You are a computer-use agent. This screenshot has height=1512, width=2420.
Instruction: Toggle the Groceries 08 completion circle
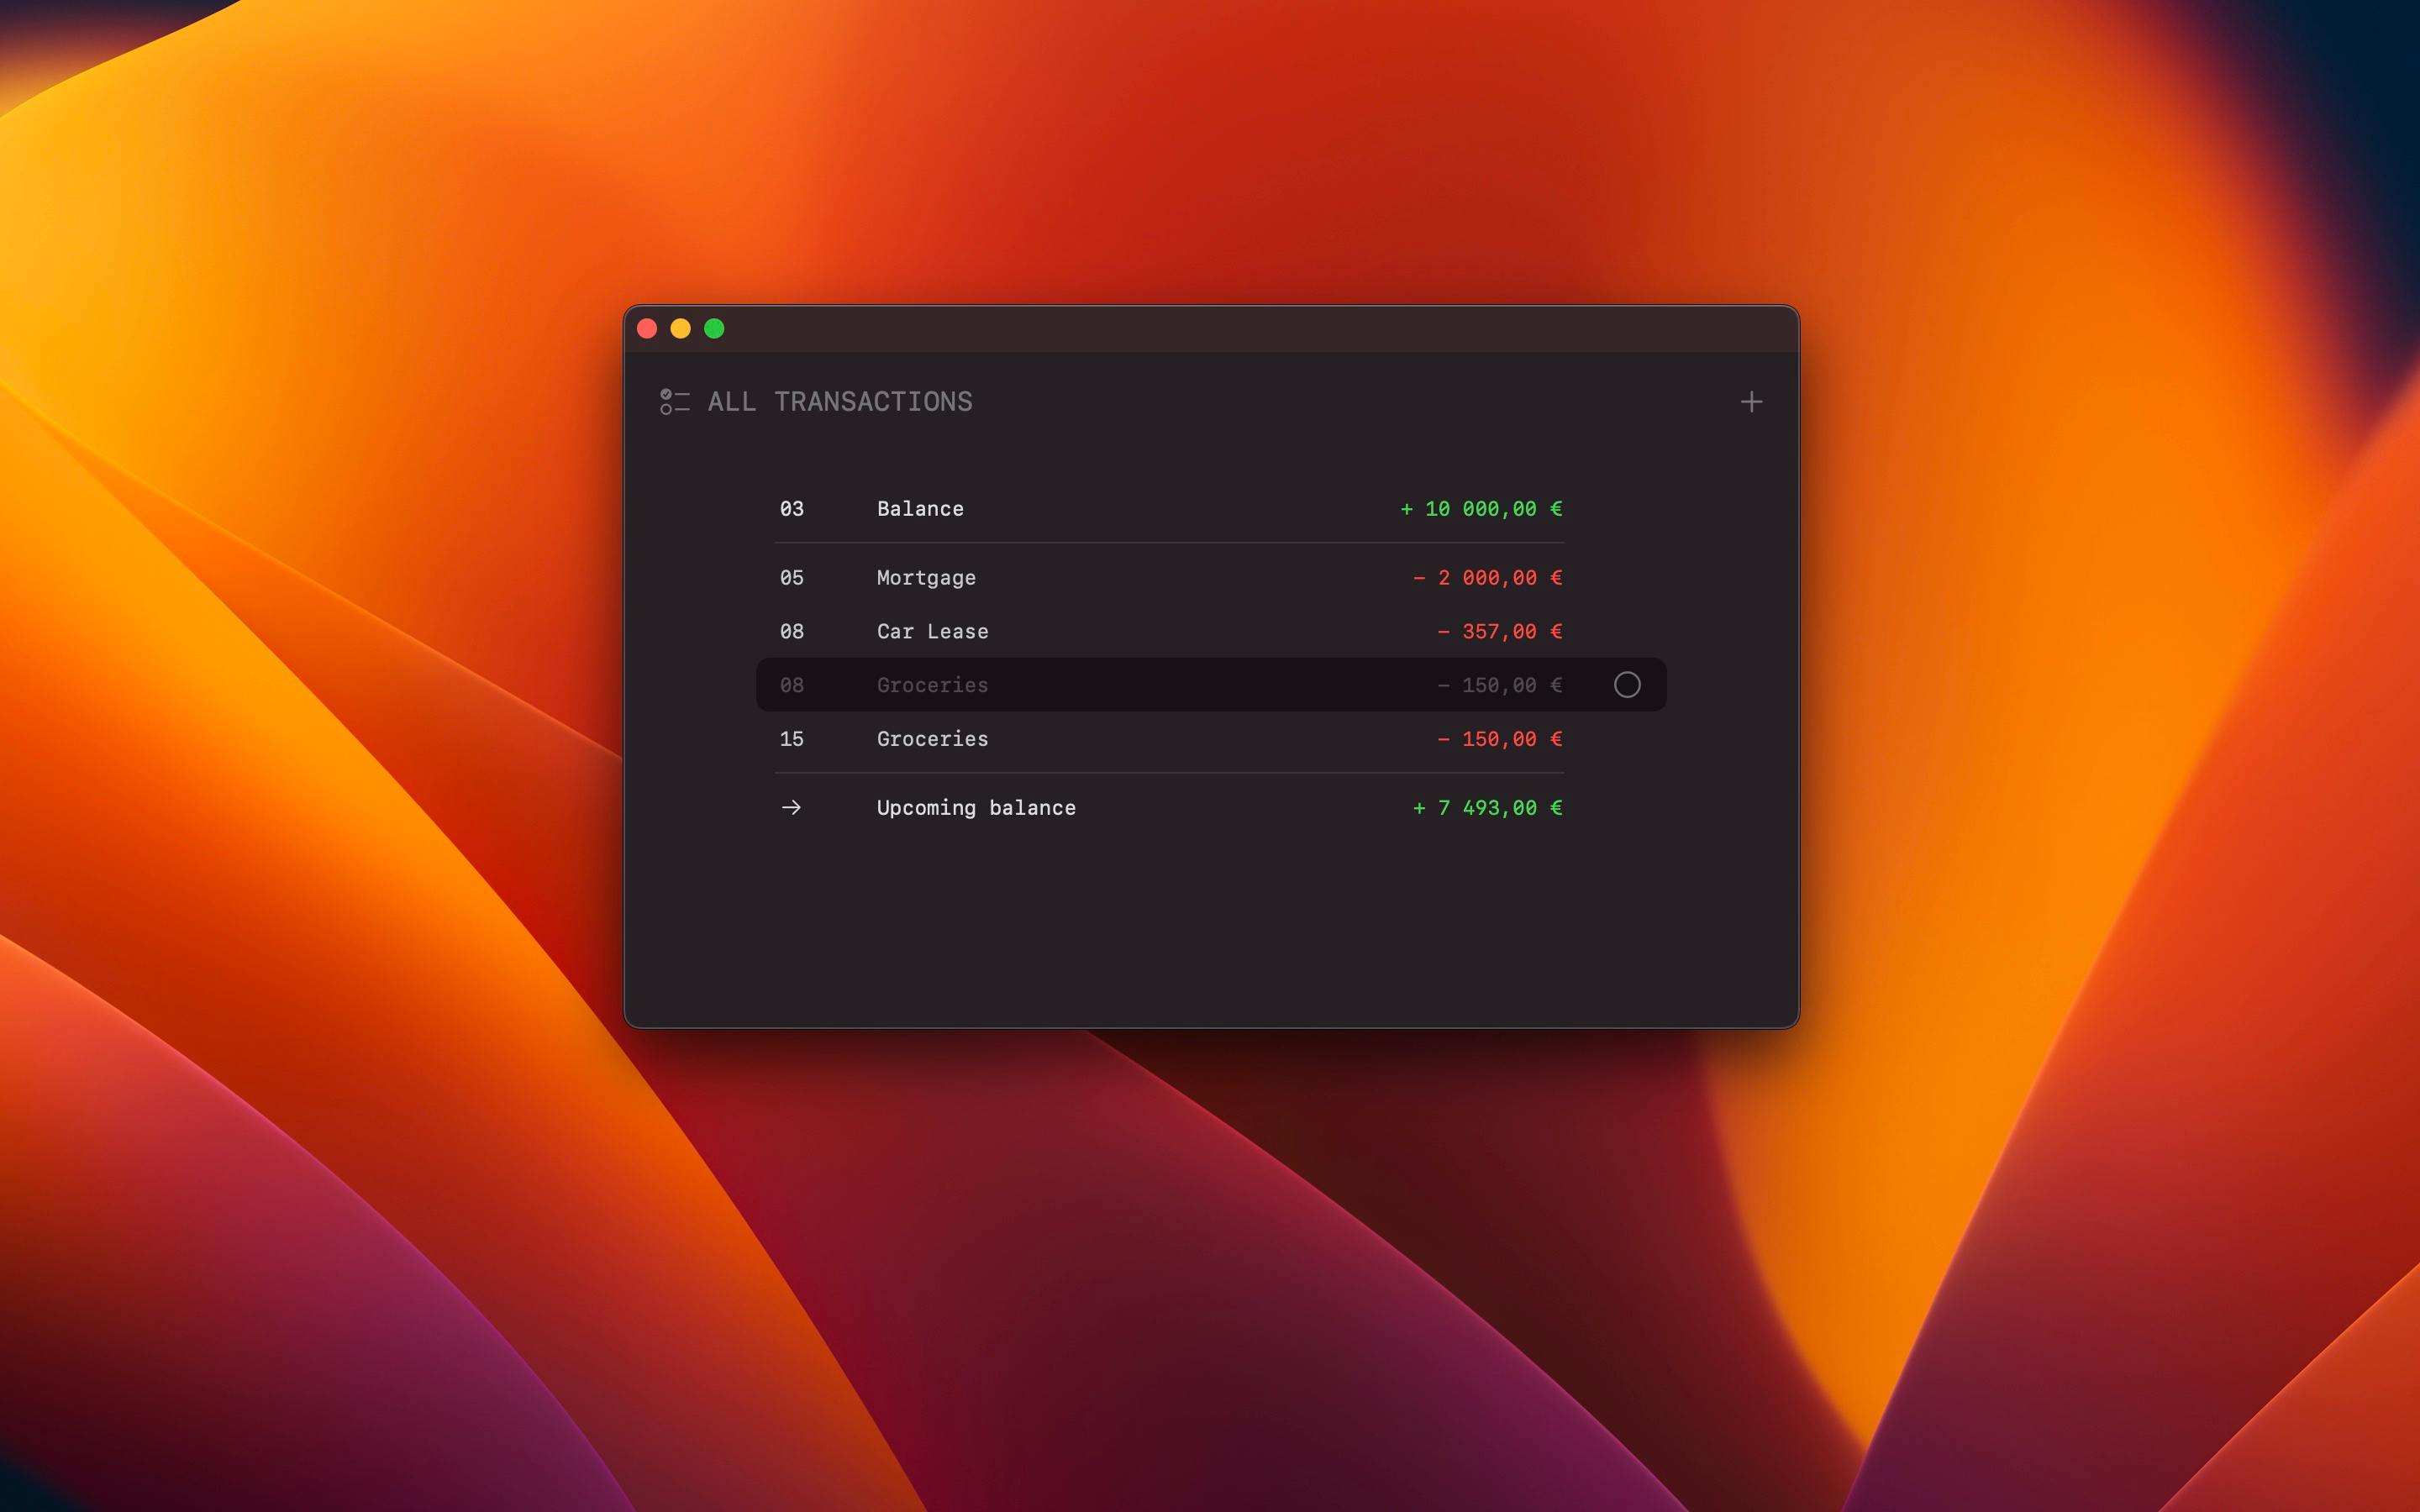pos(1627,685)
